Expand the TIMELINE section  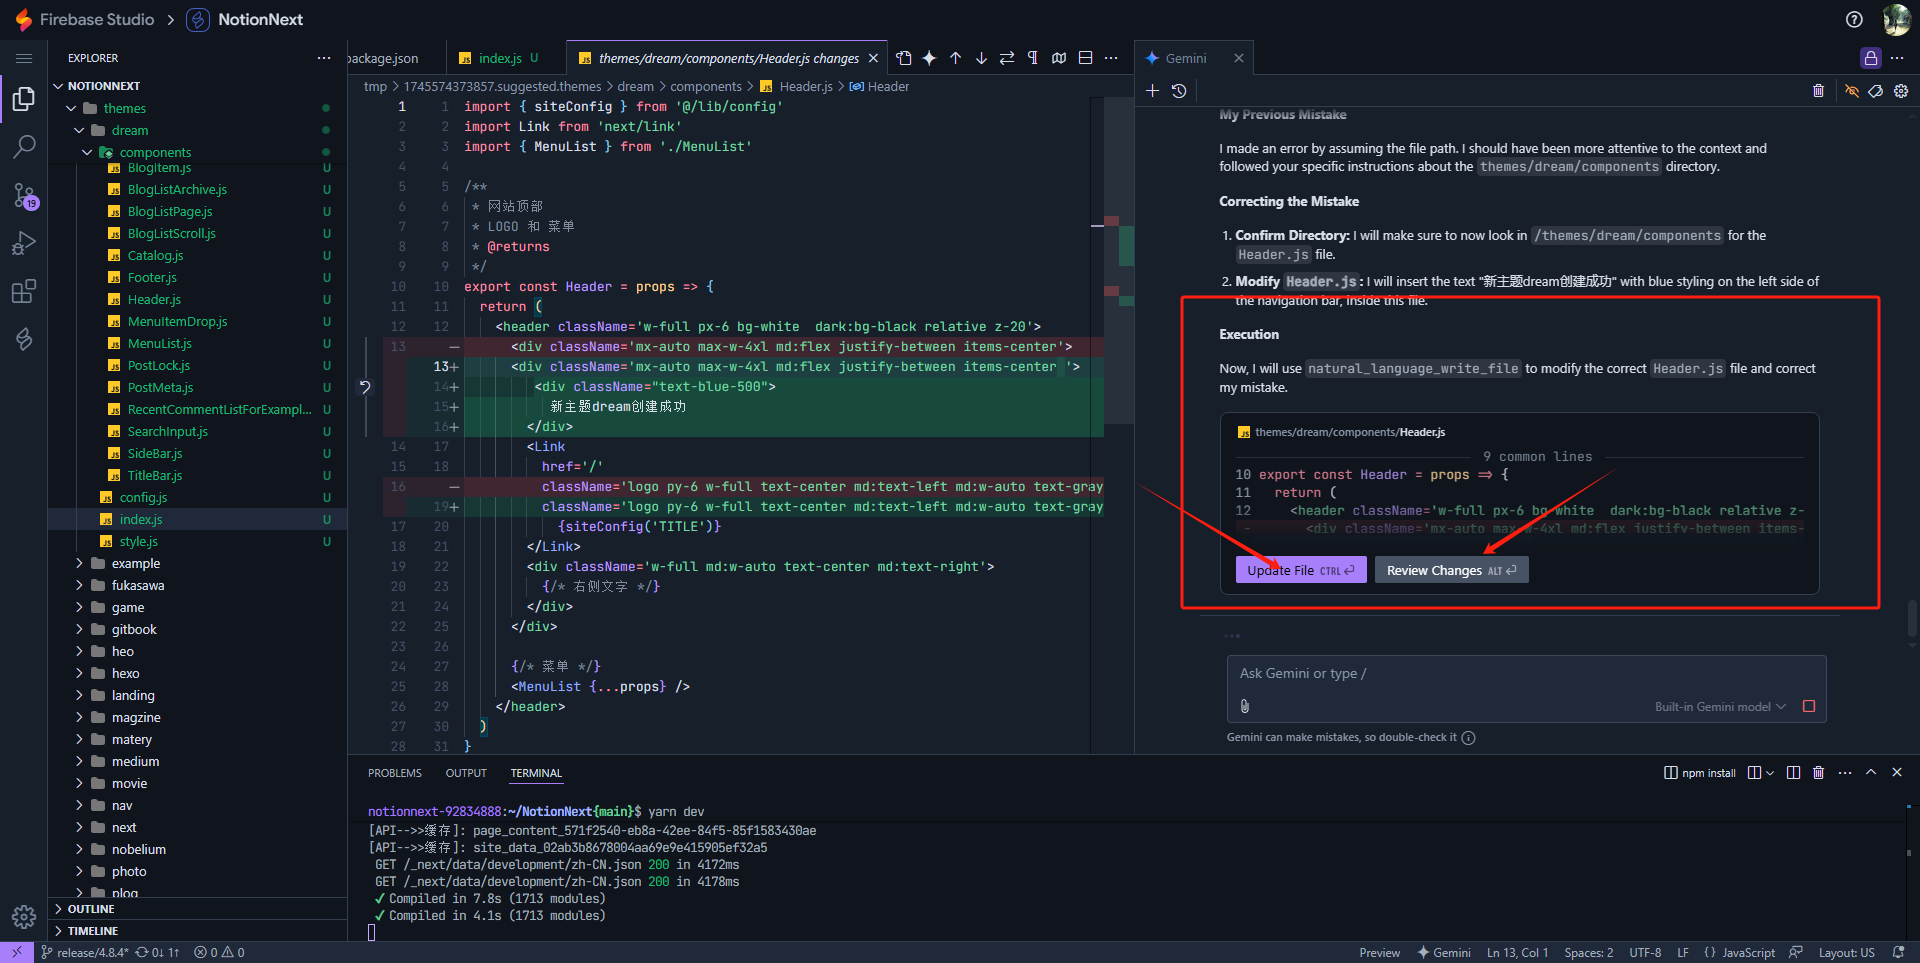197,931
